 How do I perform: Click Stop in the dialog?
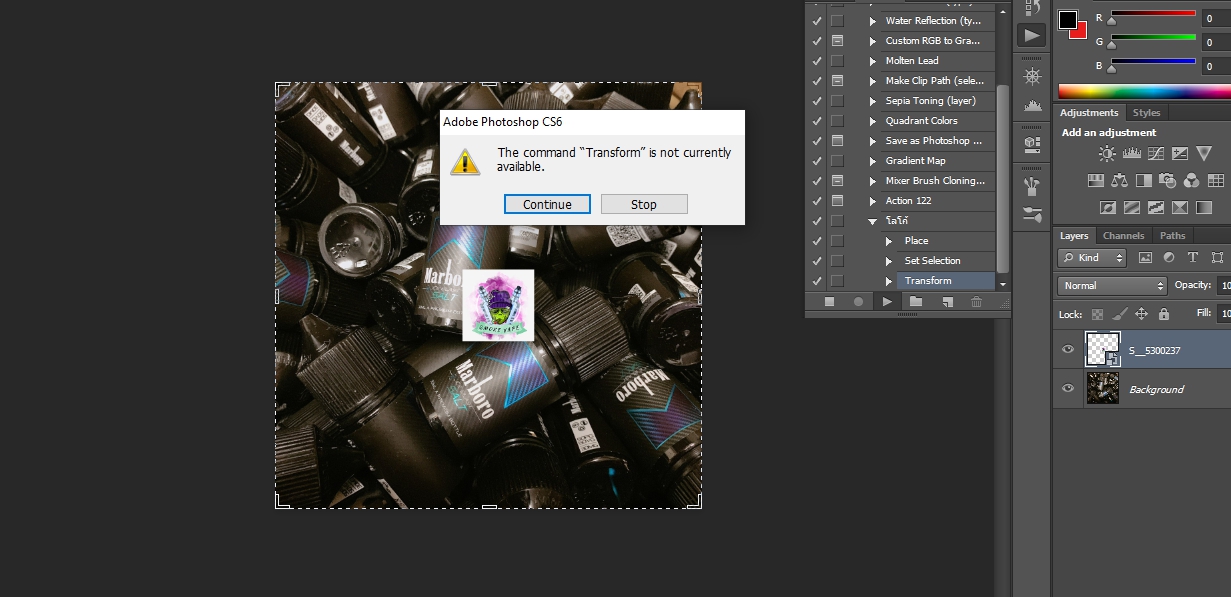pyautogui.click(x=644, y=204)
